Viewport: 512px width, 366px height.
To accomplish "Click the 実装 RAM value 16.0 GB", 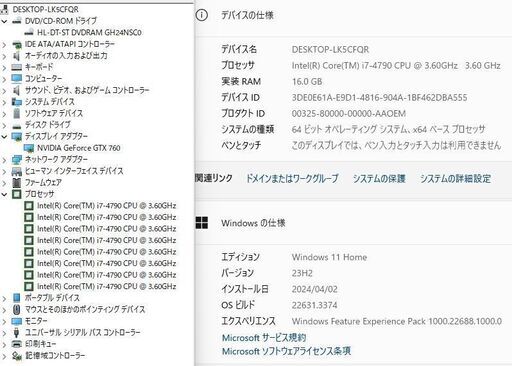I will [x=307, y=82].
